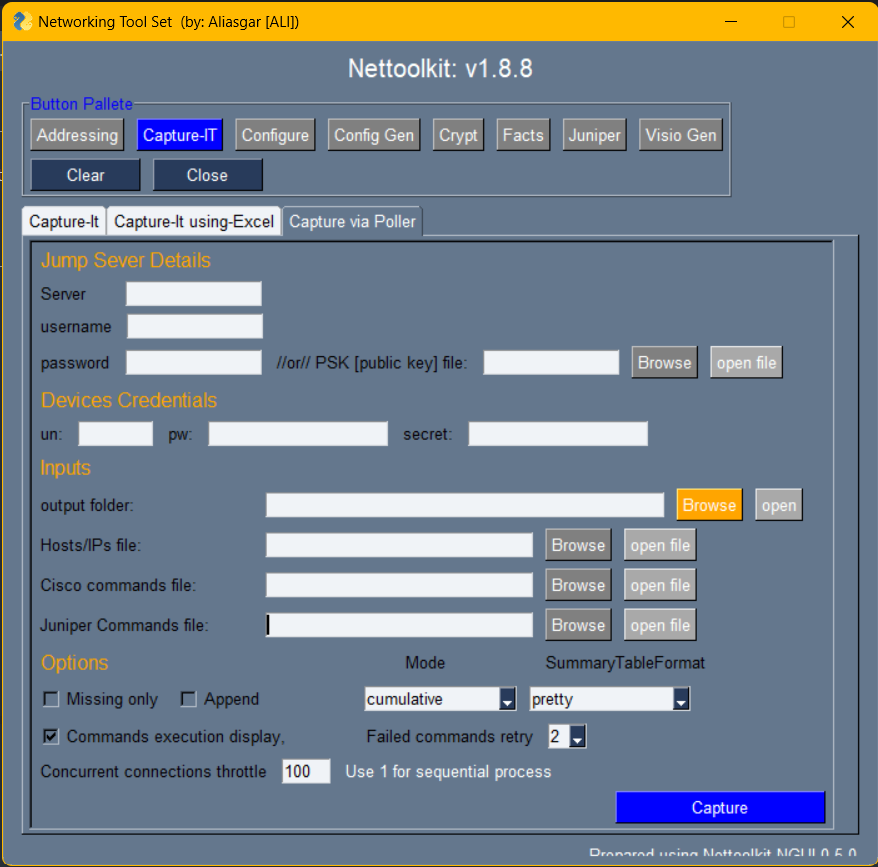Click the Close button in palette
The height and width of the screenshot is (867, 878).
tap(207, 175)
